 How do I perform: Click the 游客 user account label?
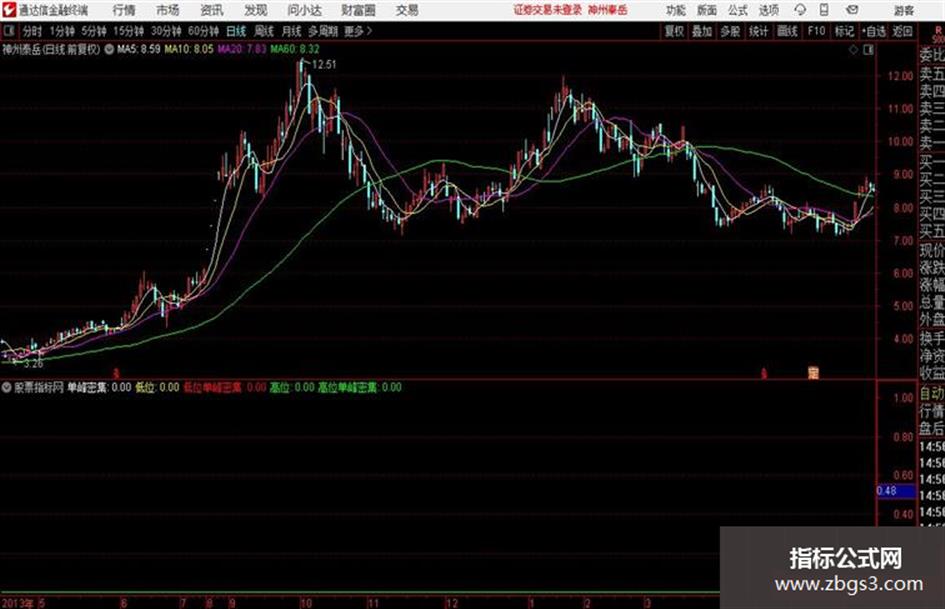coord(904,10)
